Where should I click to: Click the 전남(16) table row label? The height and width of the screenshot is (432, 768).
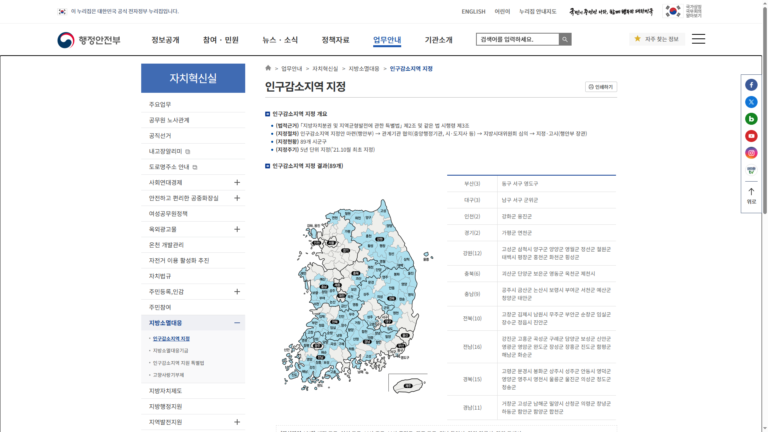(472, 347)
